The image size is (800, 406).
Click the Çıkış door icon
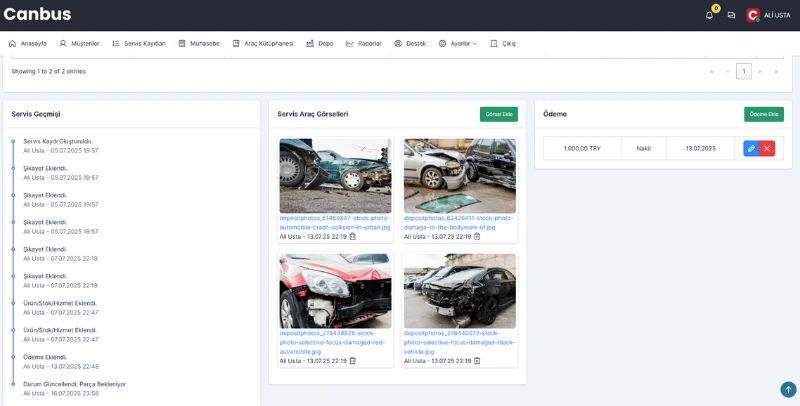pyautogui.click(x=494, y=43)
